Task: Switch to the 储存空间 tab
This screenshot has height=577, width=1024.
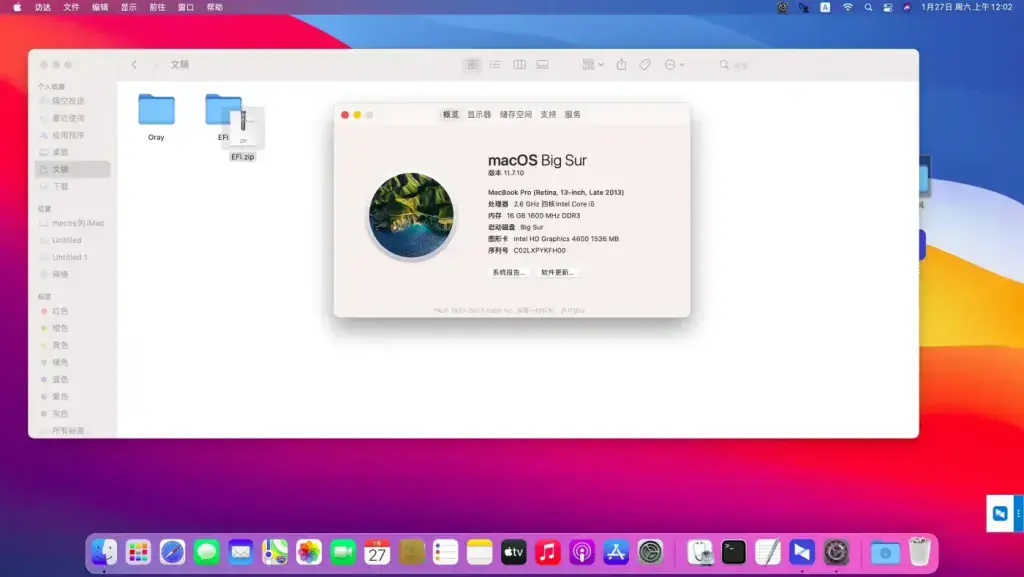Action: tap(516, 114)
